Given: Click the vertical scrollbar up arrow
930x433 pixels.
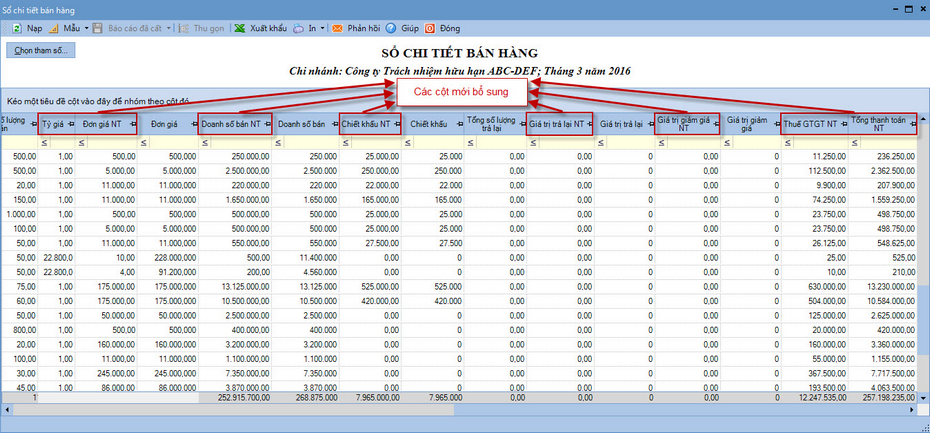Looking at the screenshot, I should point(923,117).
